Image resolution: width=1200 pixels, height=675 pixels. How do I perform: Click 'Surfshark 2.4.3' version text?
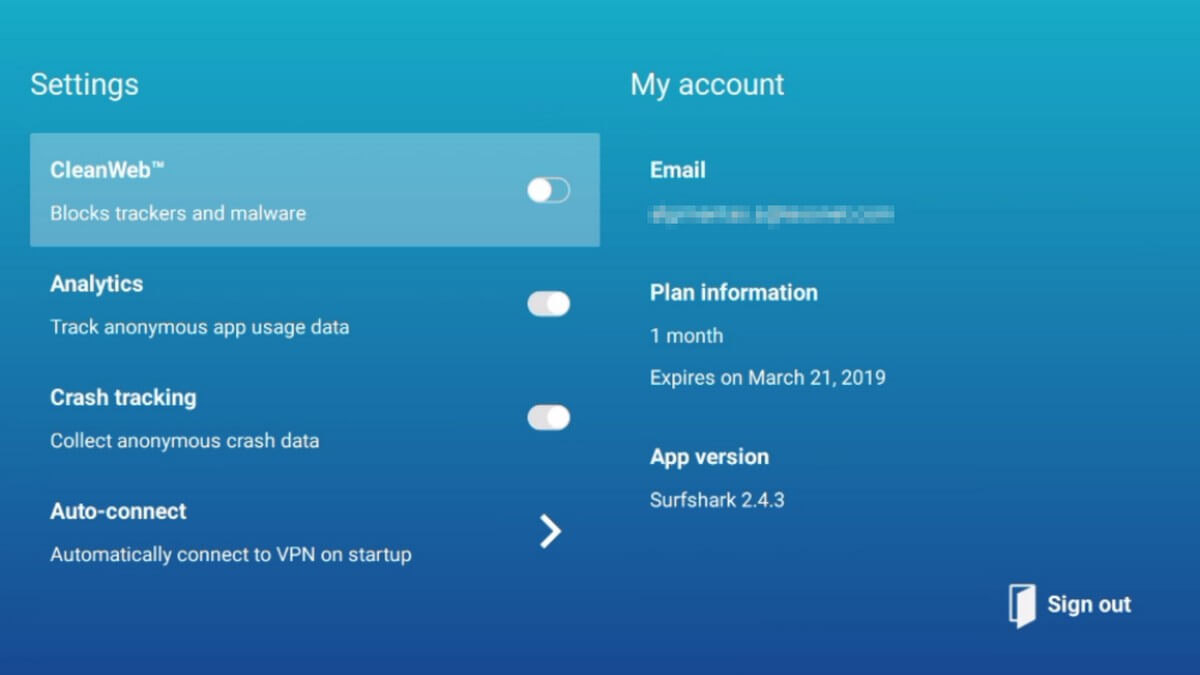[717, 500]
